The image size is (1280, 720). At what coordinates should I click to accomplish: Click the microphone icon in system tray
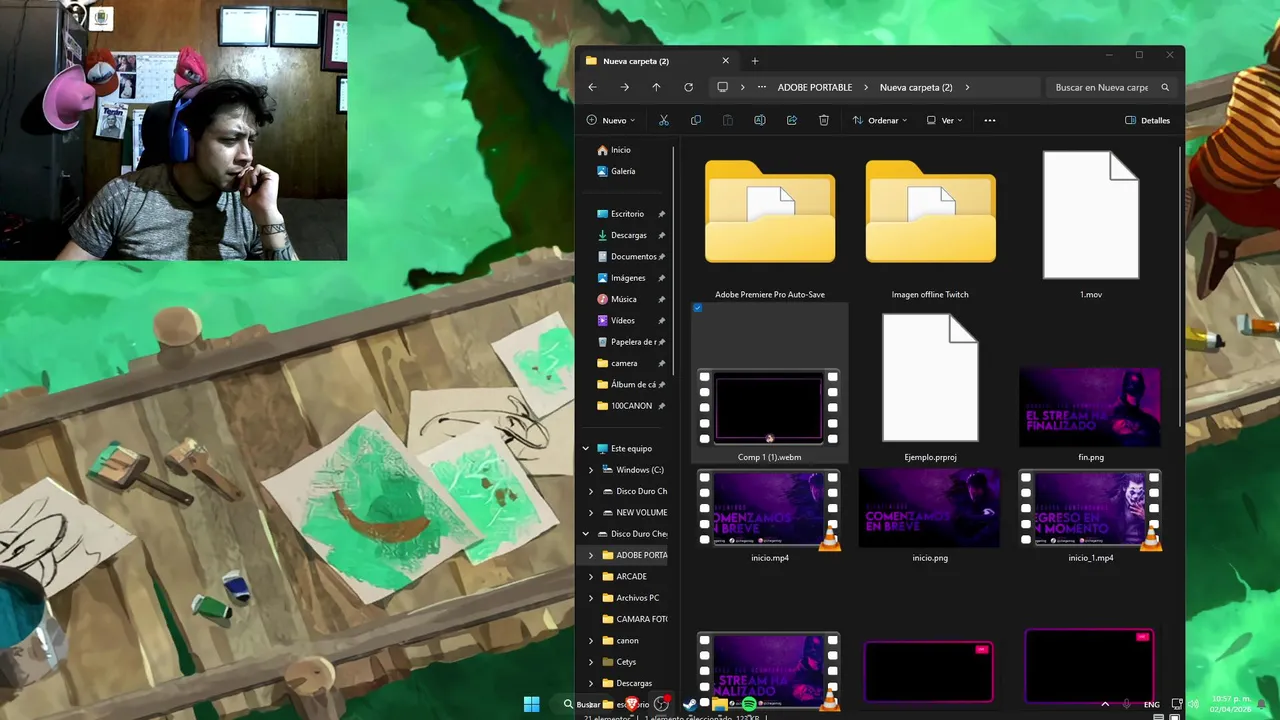[x=1127, y=704]
